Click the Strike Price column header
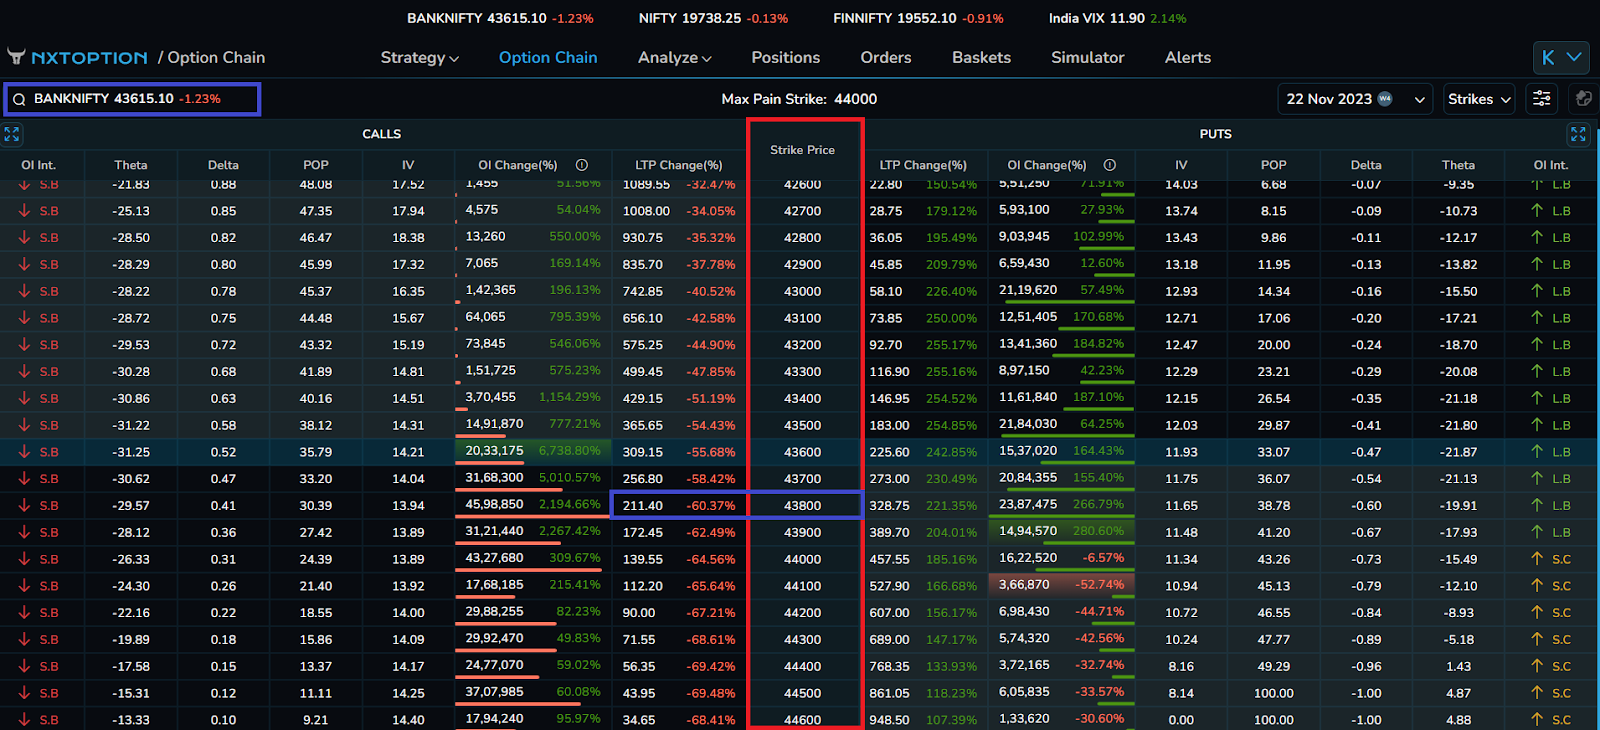 802,150
